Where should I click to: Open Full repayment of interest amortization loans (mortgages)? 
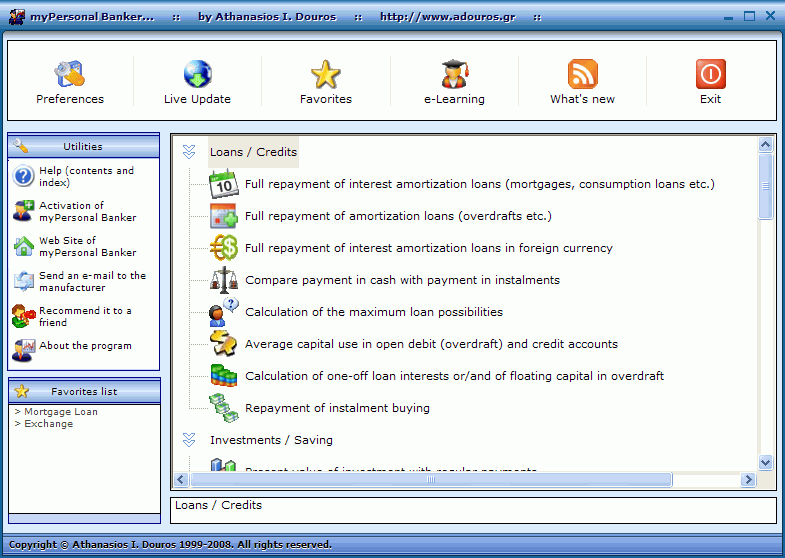point(480,184)
